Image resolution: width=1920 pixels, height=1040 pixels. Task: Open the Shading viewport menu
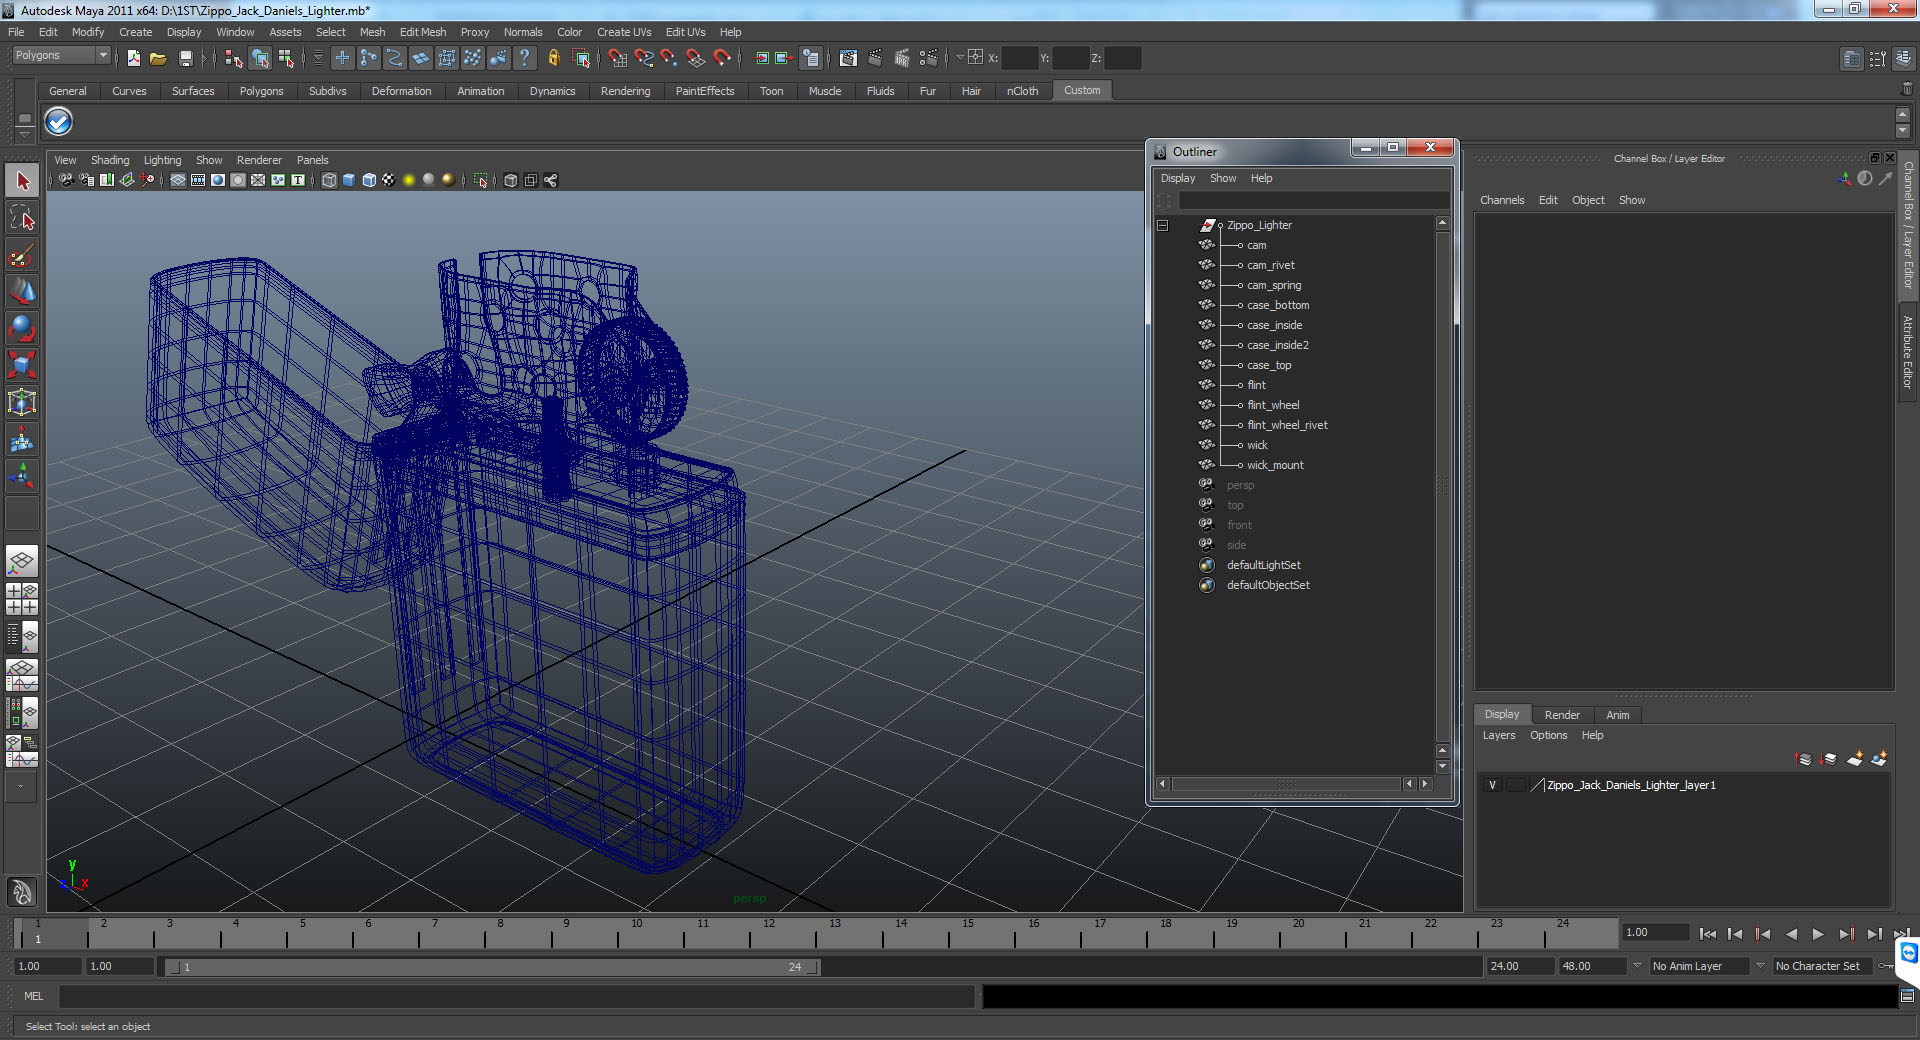click(x=110, y=160)
